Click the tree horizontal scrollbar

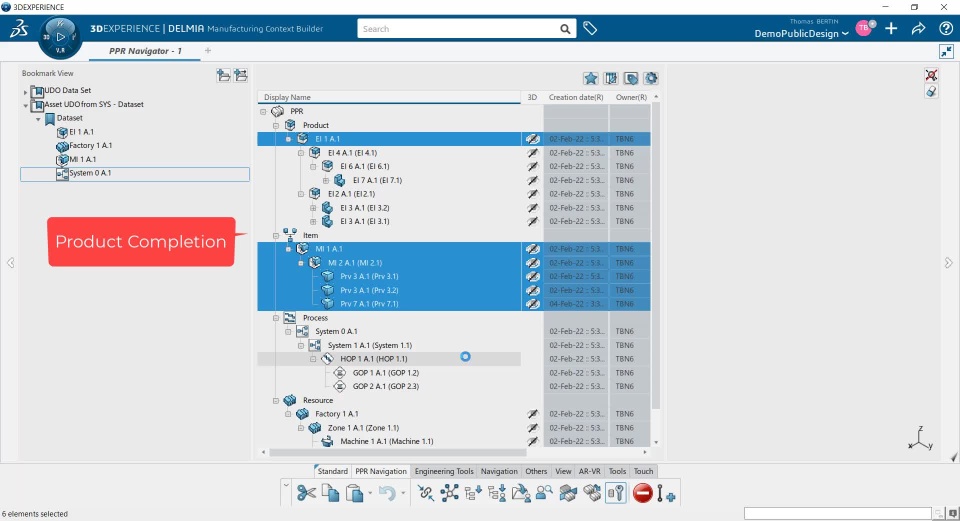[x=398, y=452]
